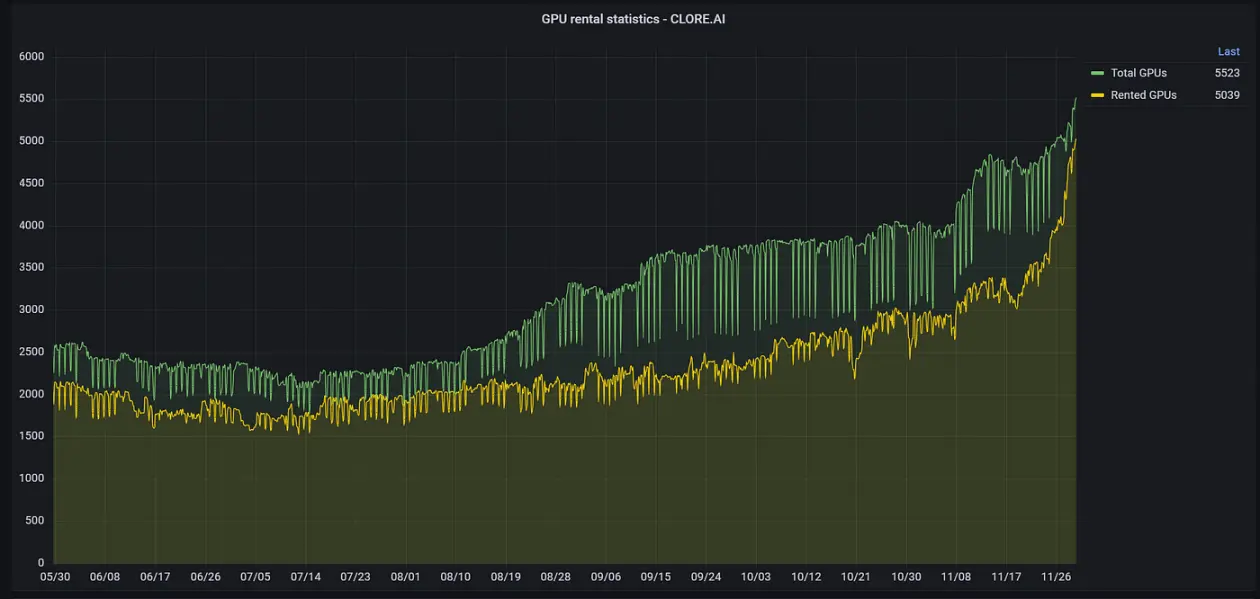Image resolution: width=1260 pixels, height=599 pixels.
Task: Toggle the Total GPUs series in legend
Action: pyautogui.click(x=1138, y=73)
